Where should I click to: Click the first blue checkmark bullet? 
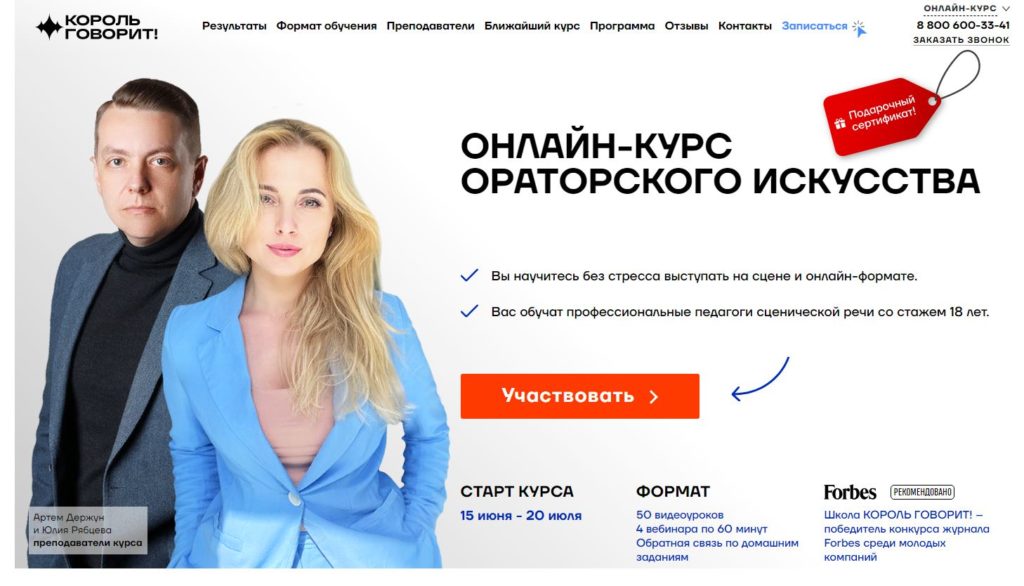tap(470, 276)
